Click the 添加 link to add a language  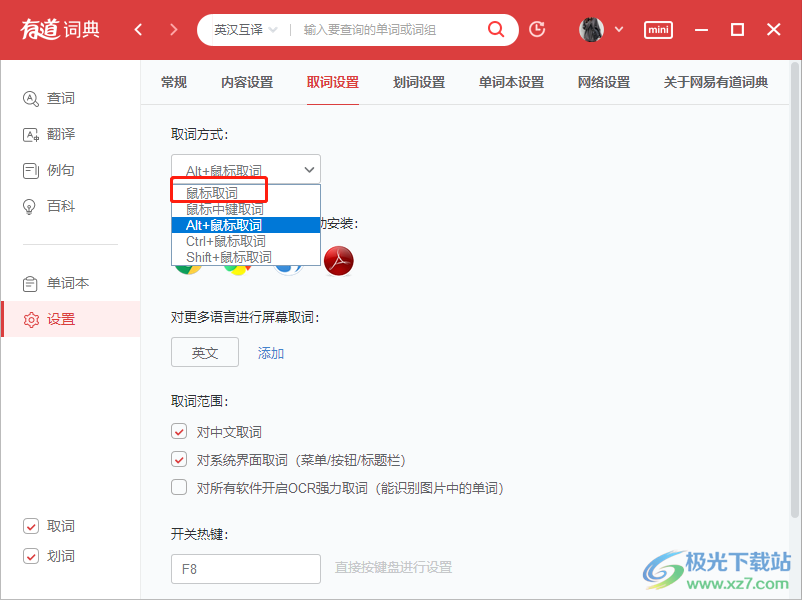click(270, 352)
